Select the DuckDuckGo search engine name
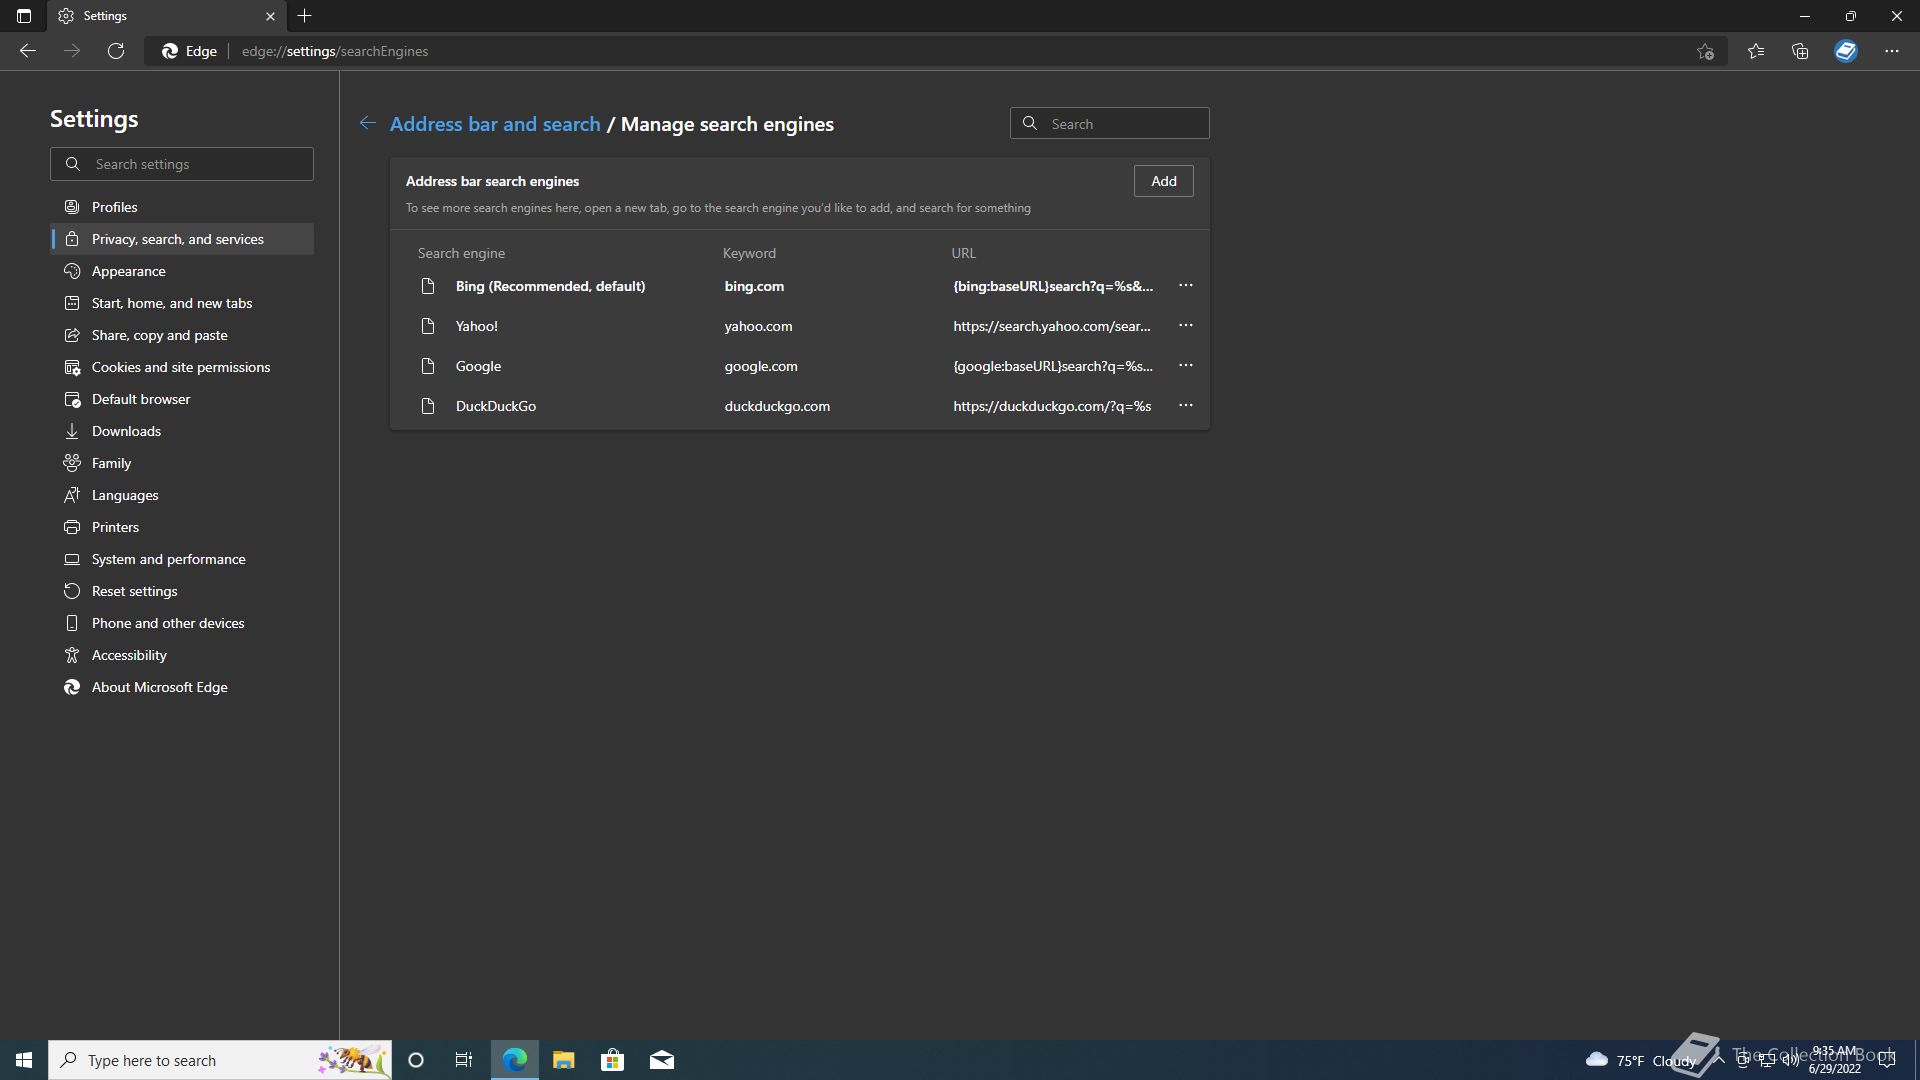 (496, 406)
